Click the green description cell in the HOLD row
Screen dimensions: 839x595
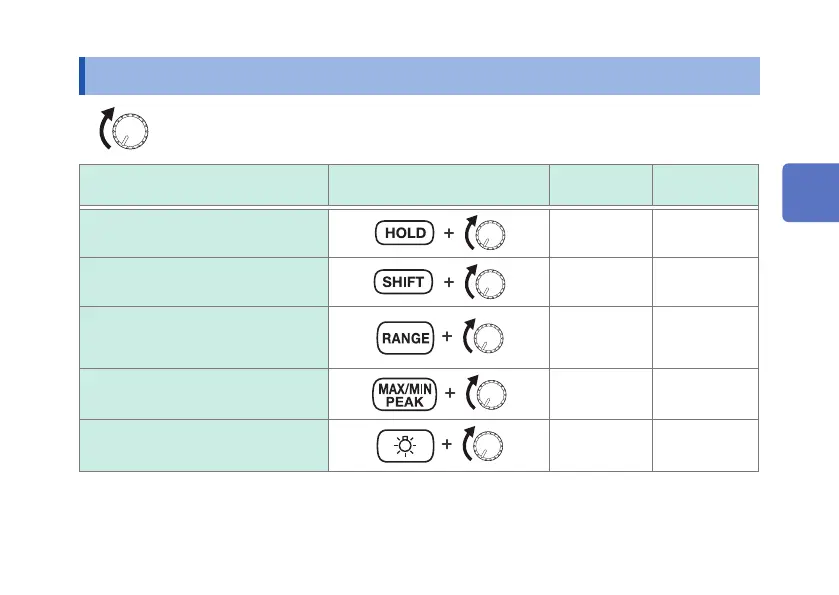click(x=204, y=233)
